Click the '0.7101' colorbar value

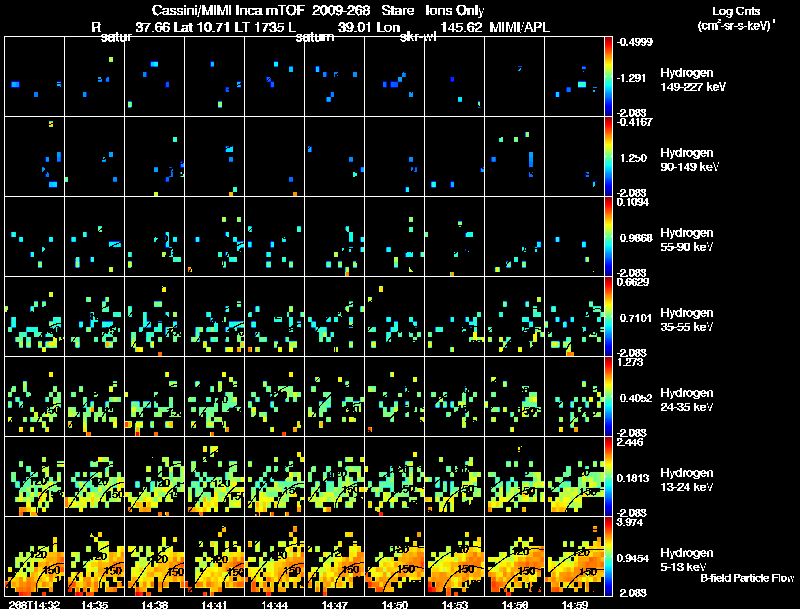636,318
